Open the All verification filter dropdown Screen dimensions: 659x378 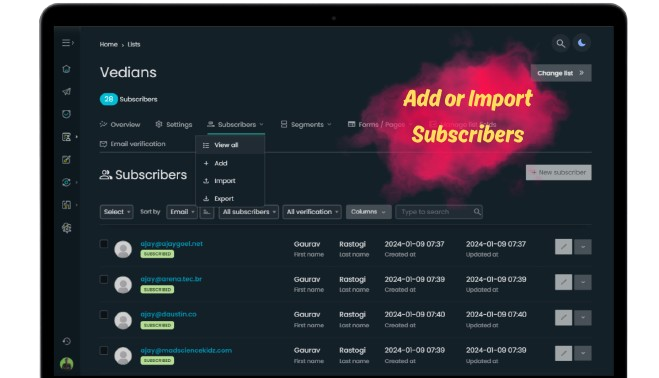click(312, 212)
